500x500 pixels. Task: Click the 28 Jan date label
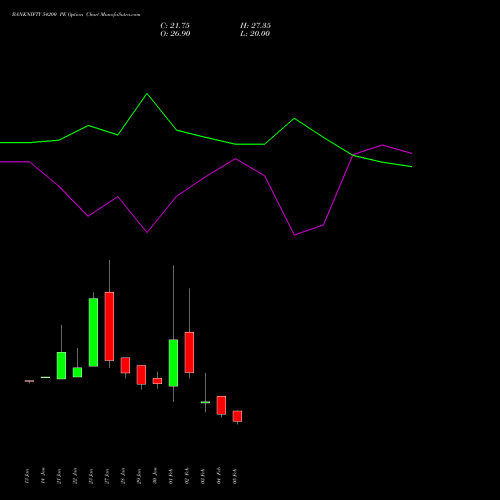[x=123, y=475]
